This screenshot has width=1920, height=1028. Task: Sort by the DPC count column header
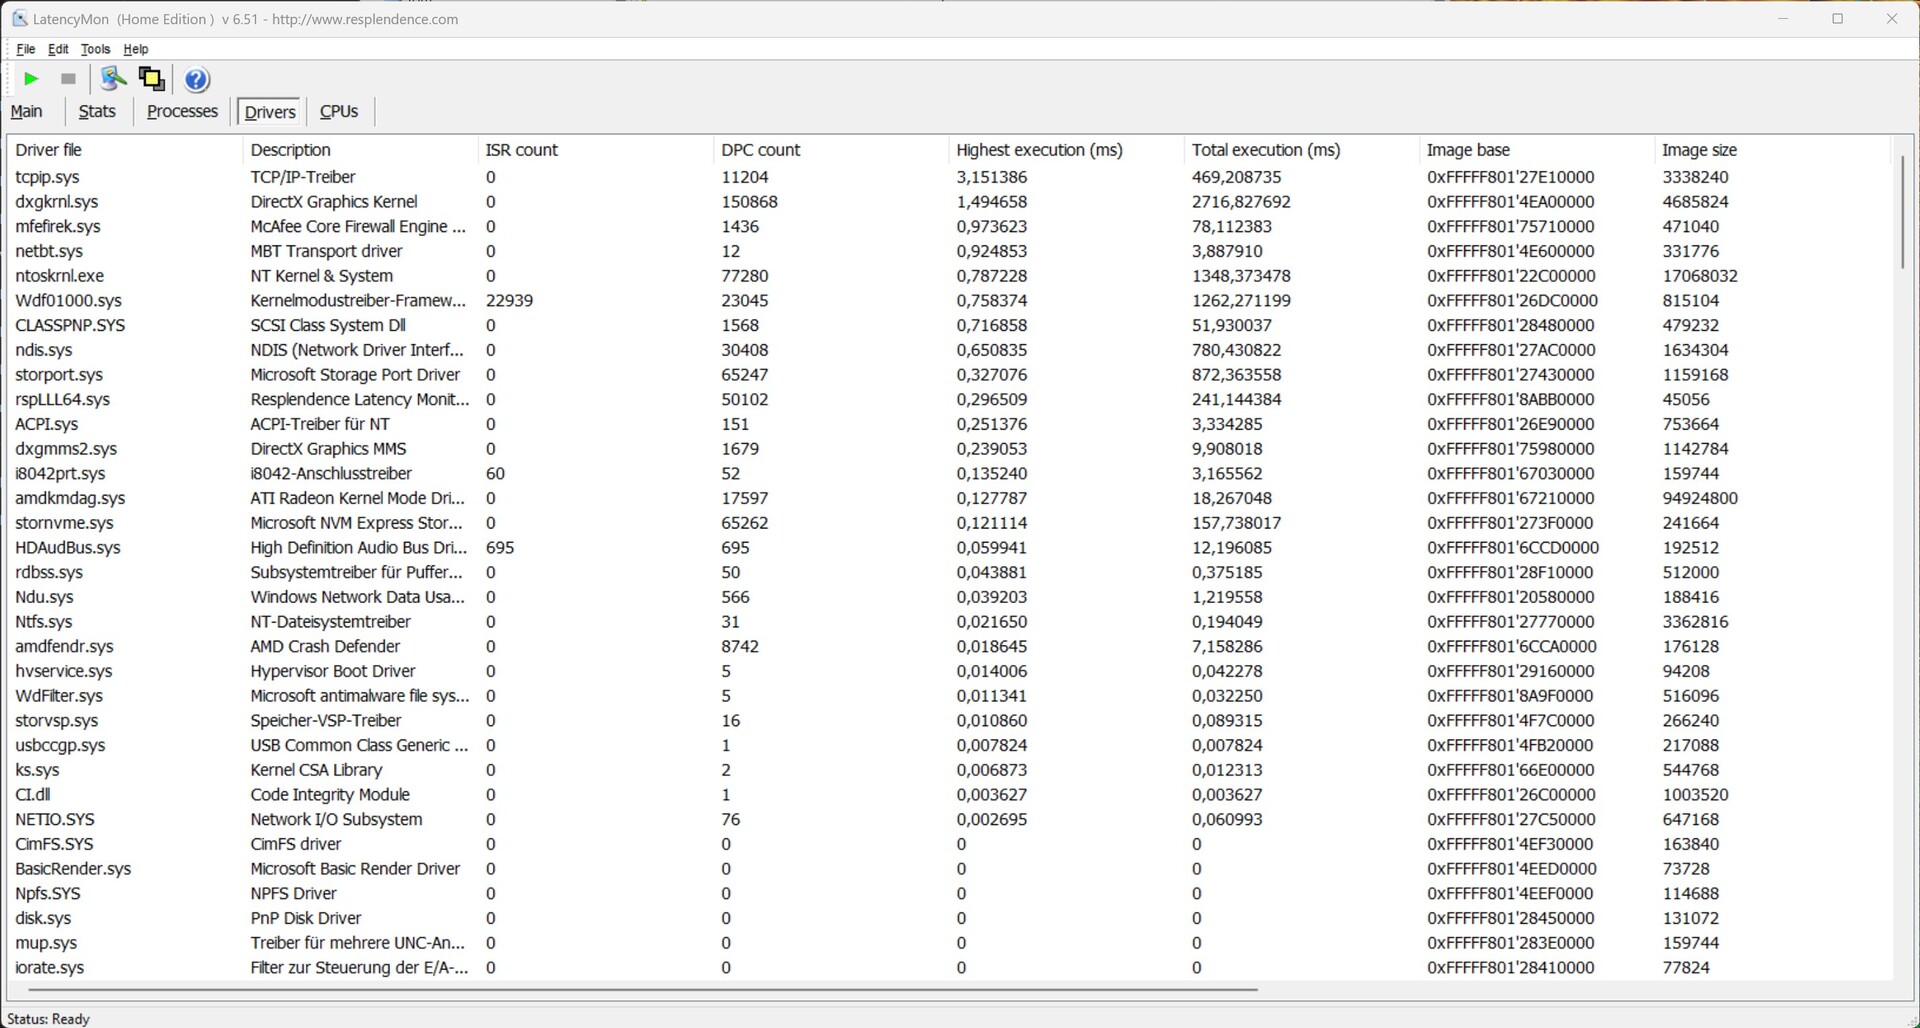[x=760, y=150]
